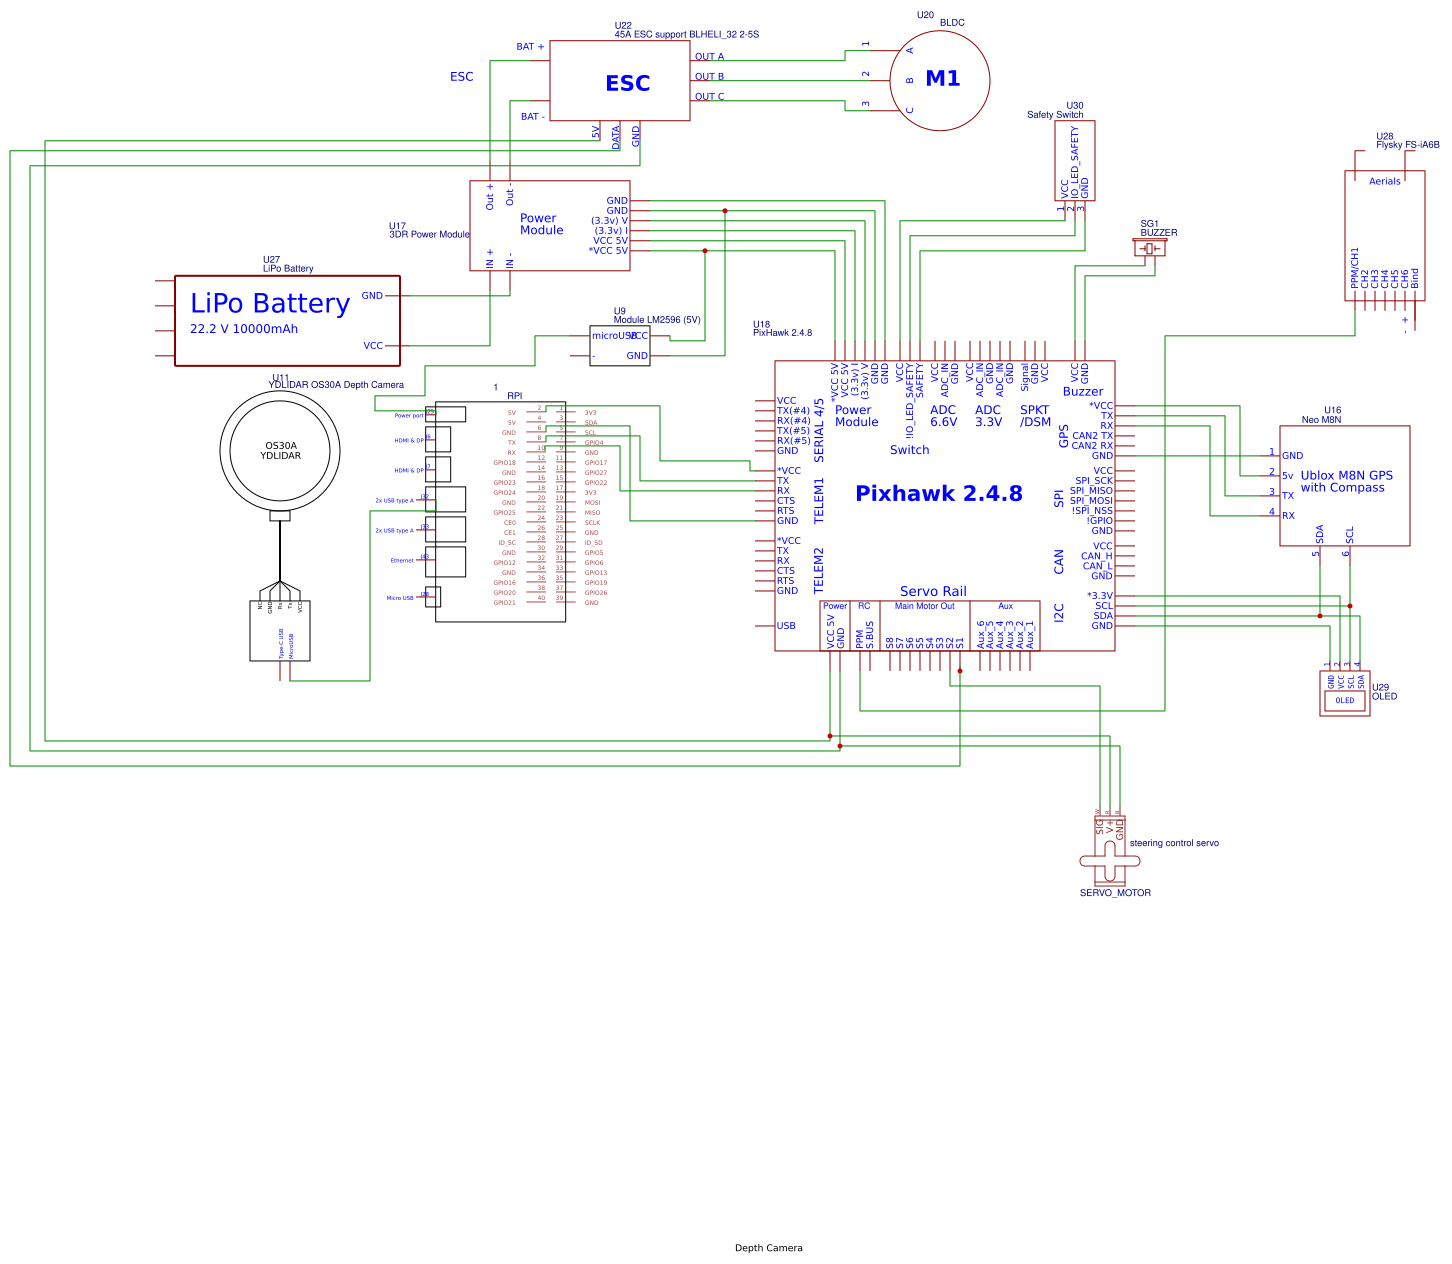Click the 'SERVO_MOTOR' label
The width and height of the screenshot is (1452, 1264).
(1115, 893)
